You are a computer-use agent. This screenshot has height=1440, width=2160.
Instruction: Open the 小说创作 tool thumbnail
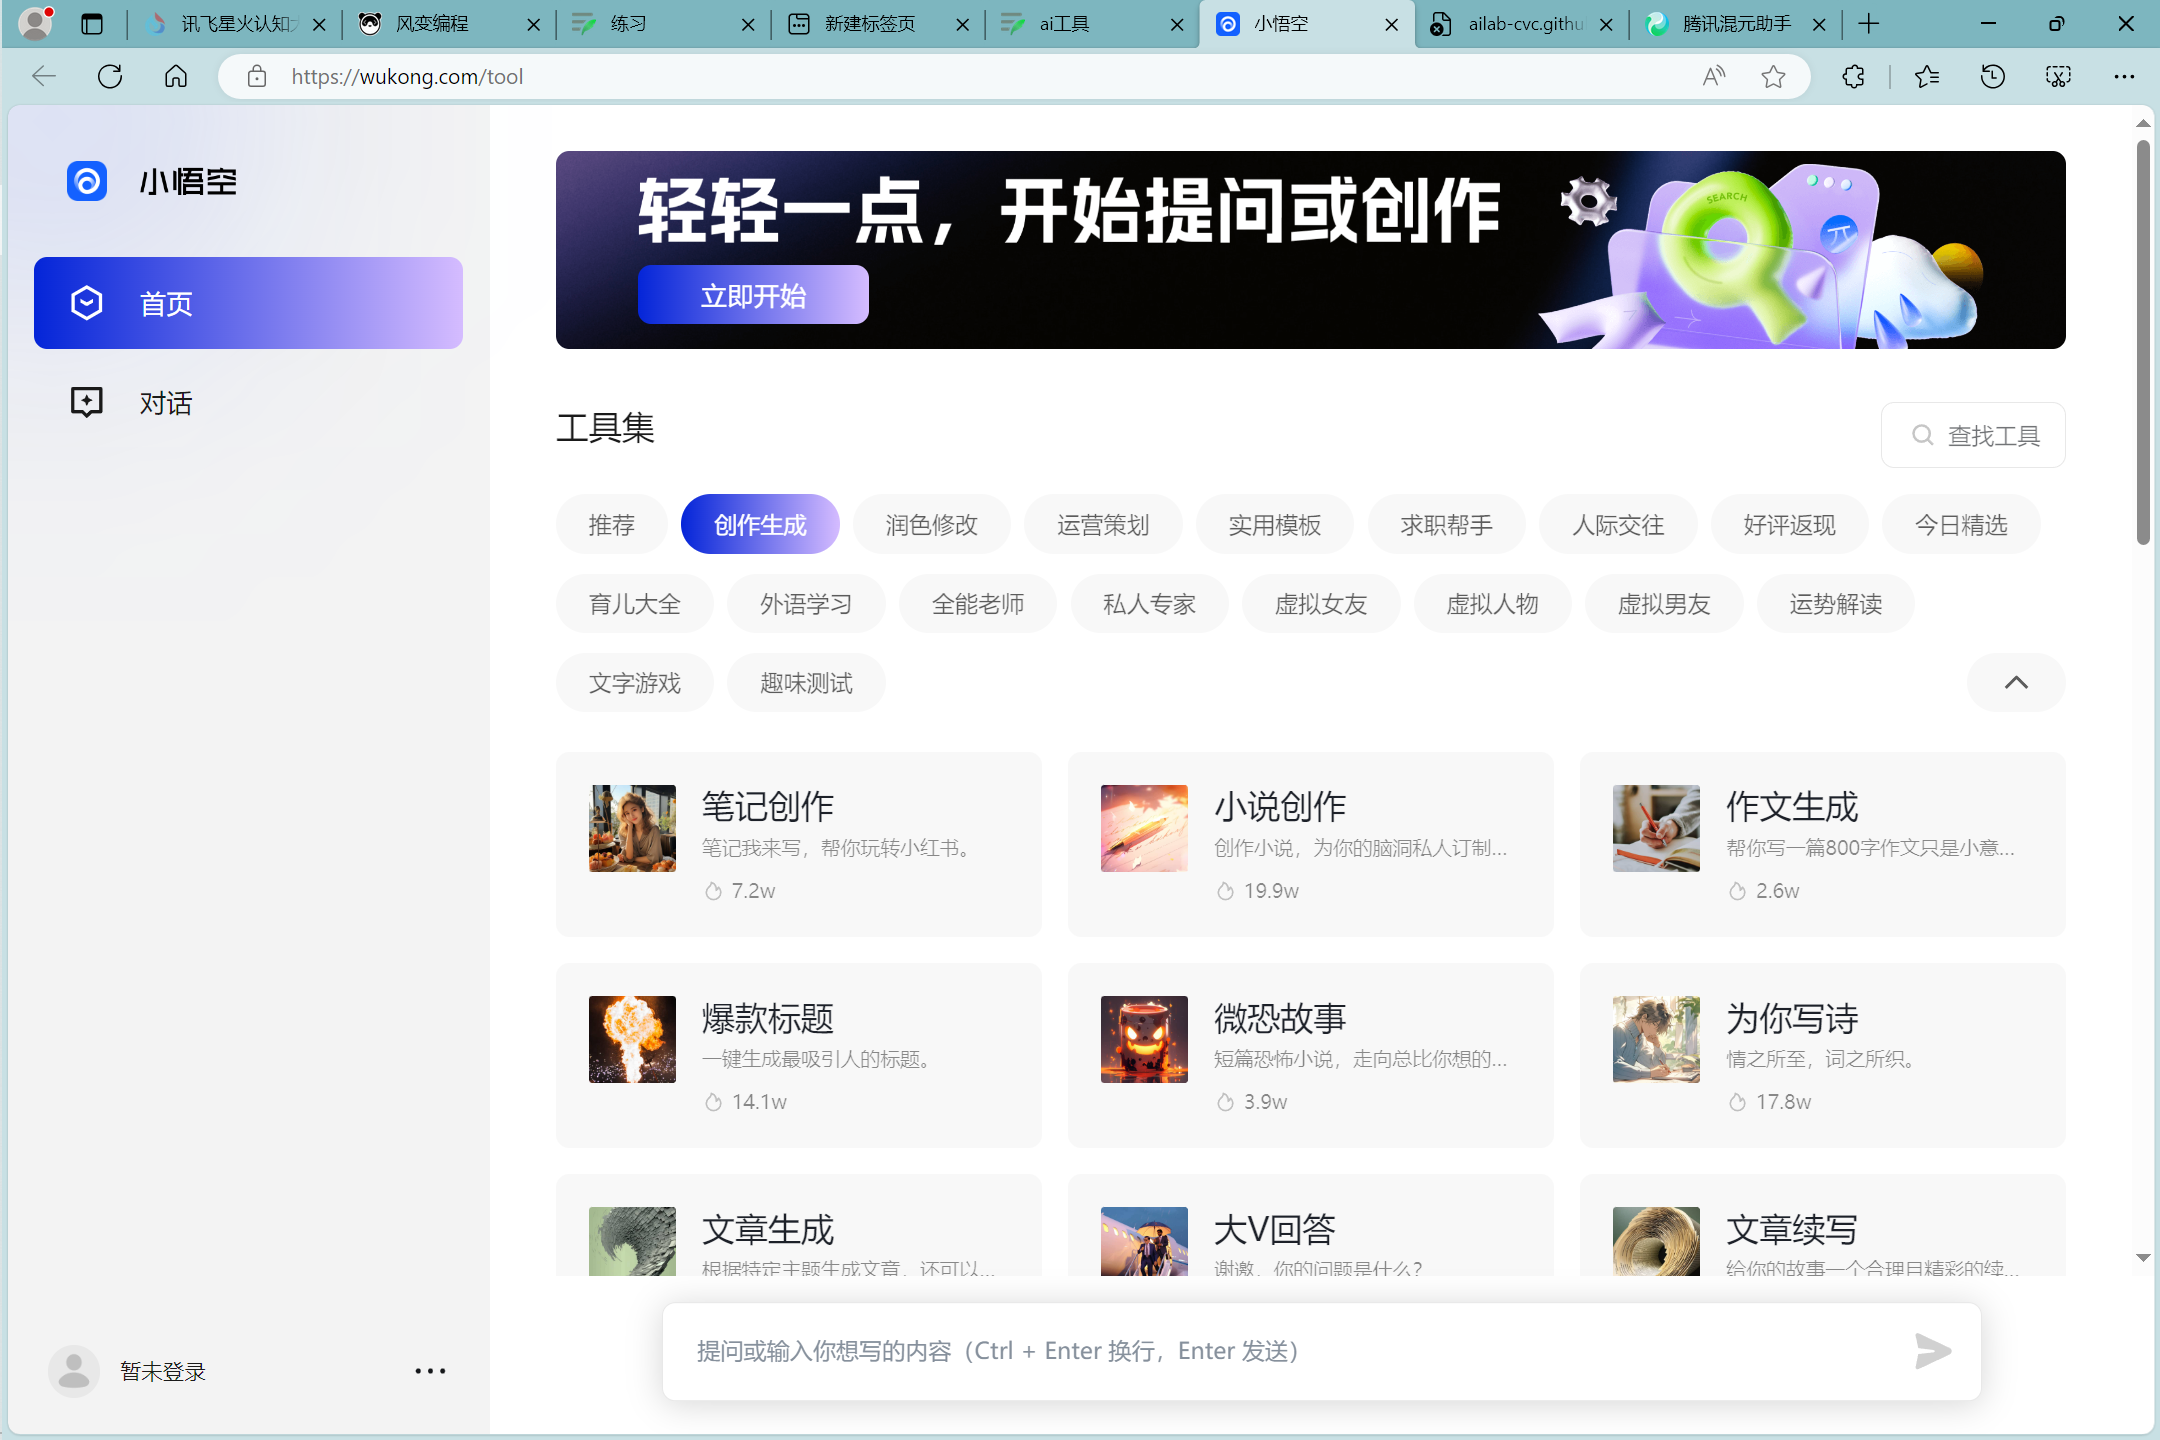[x=1144, y=828]
